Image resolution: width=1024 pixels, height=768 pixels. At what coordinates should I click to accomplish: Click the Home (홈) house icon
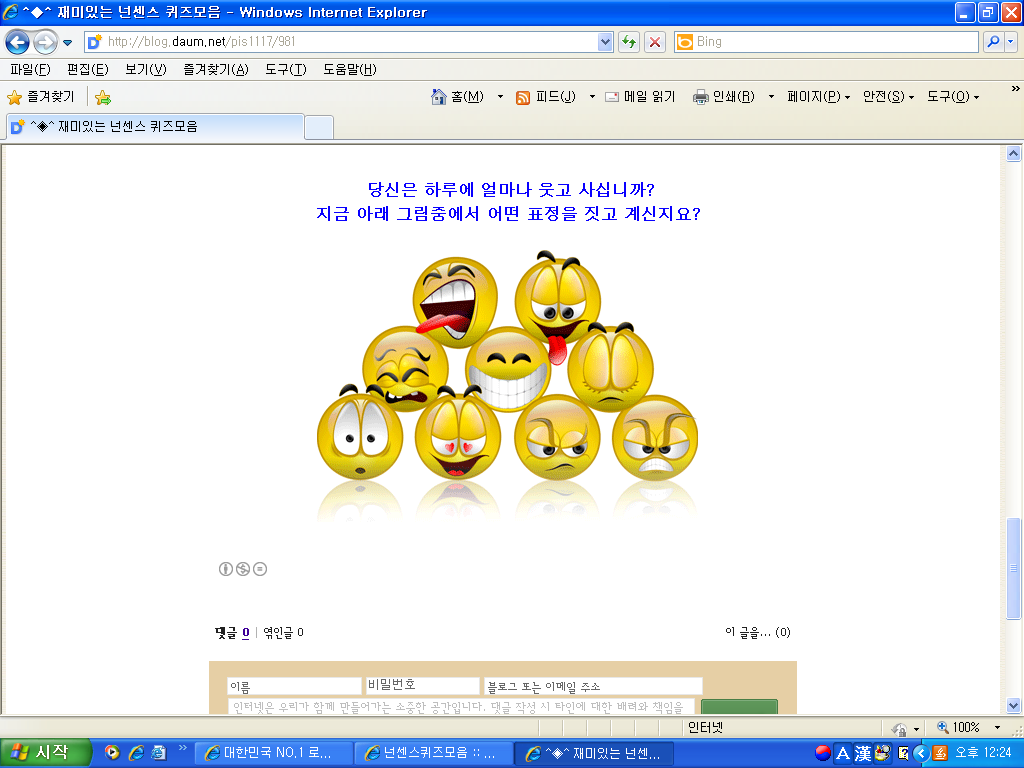439,97
